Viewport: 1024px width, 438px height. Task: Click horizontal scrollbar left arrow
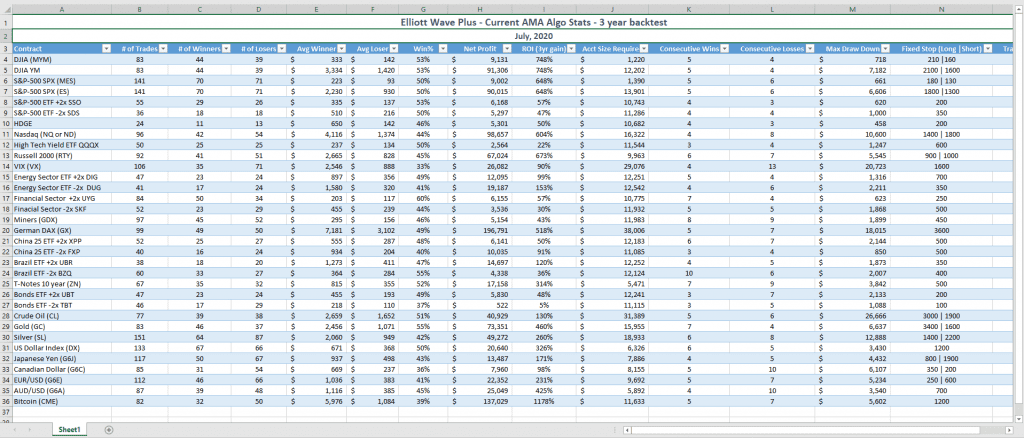627,430
